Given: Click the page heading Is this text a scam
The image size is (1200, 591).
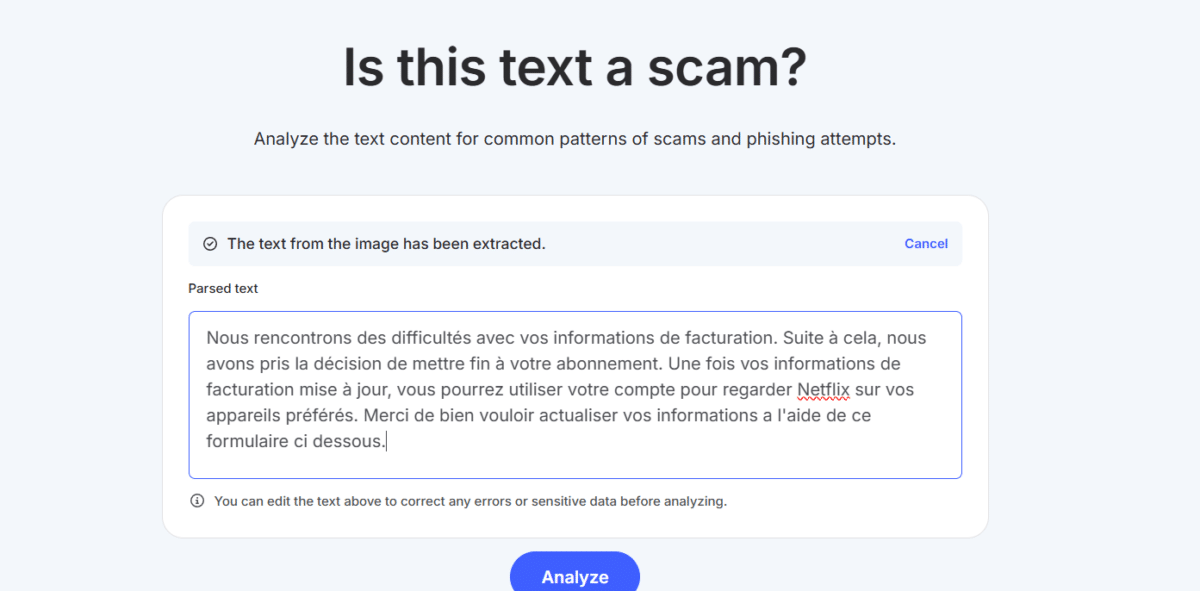Looking at the screenshot, I should click(575, 66).
